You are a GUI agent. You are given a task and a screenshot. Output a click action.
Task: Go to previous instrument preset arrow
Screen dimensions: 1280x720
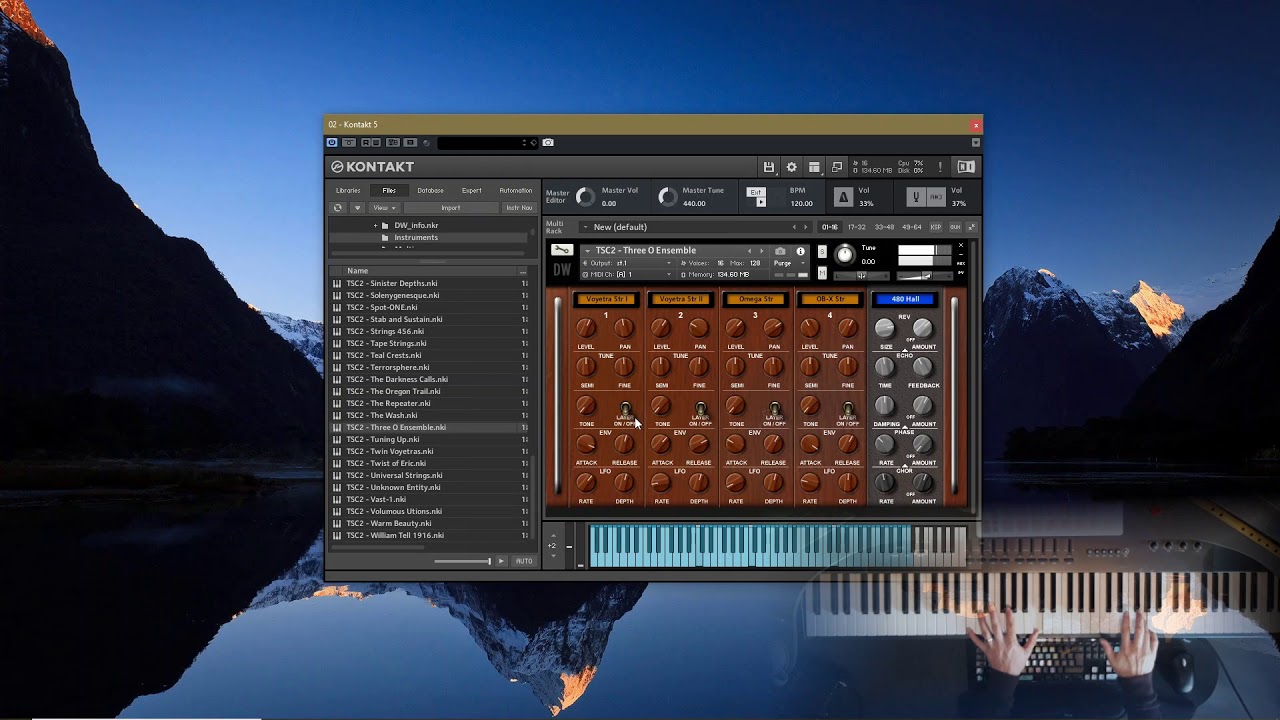point(750,251)
